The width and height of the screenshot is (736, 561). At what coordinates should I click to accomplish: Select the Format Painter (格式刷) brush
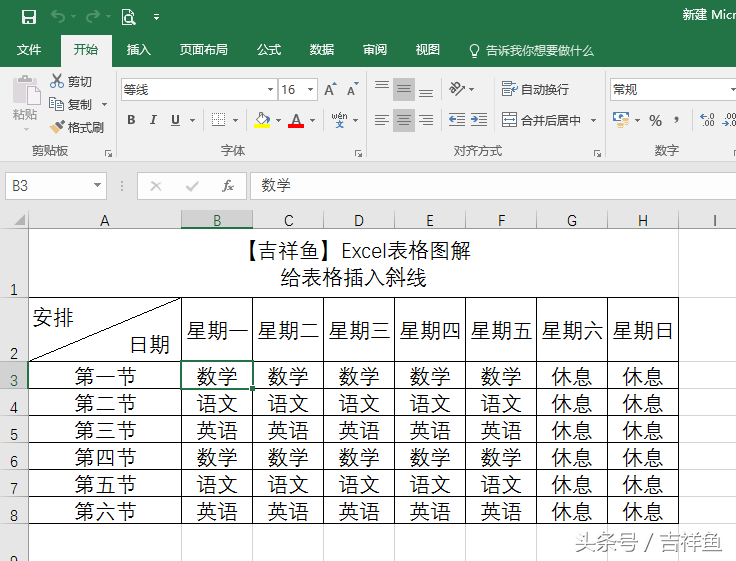(x=57, y=127)
